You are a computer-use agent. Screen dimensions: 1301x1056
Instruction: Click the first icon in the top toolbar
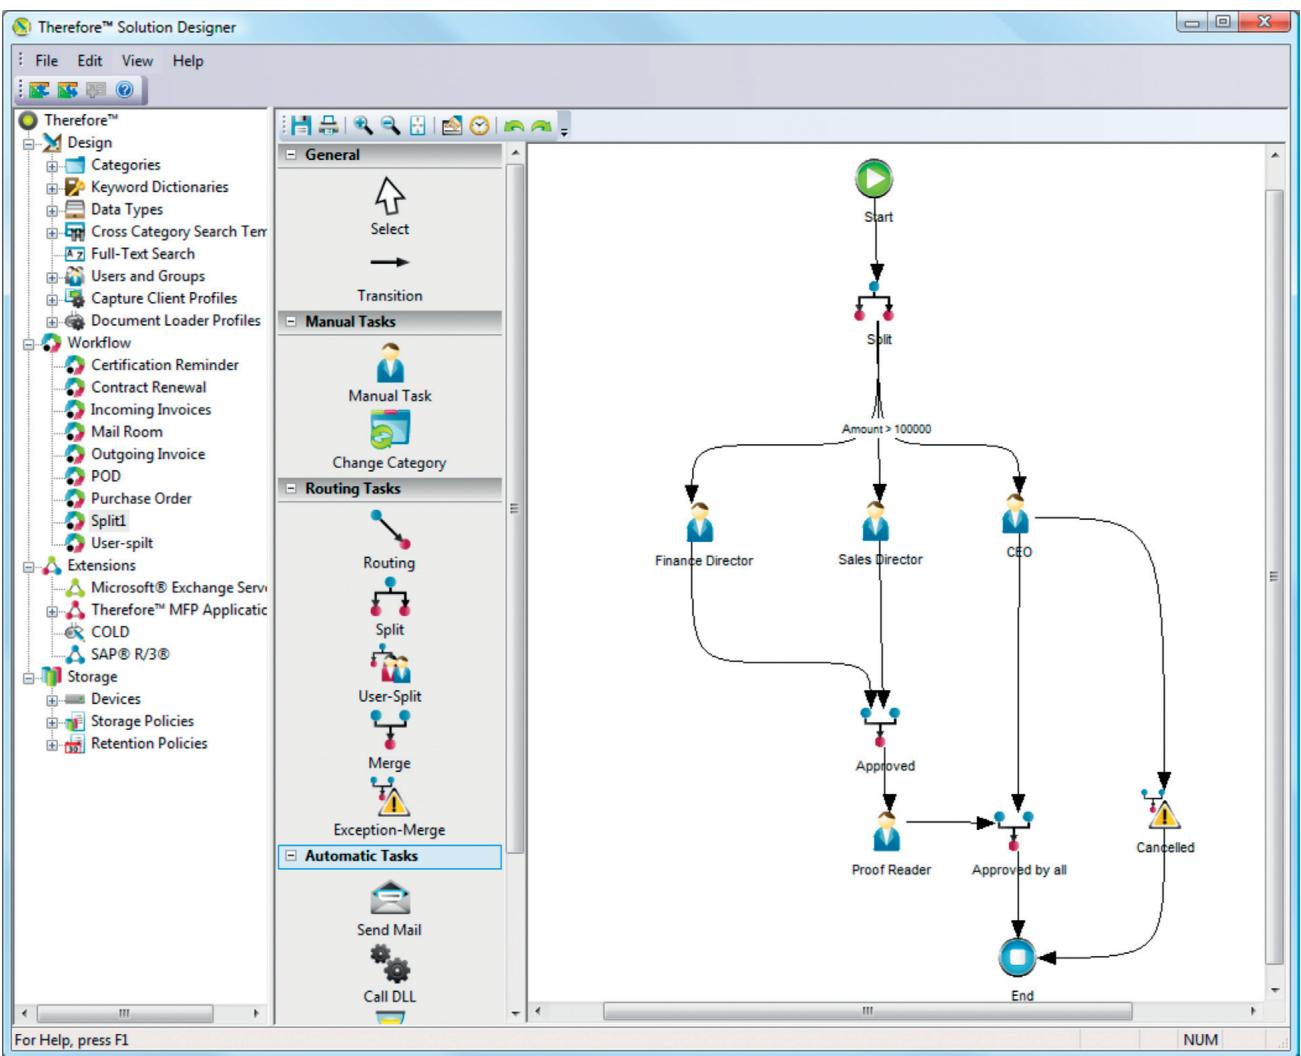pos(38,90)
